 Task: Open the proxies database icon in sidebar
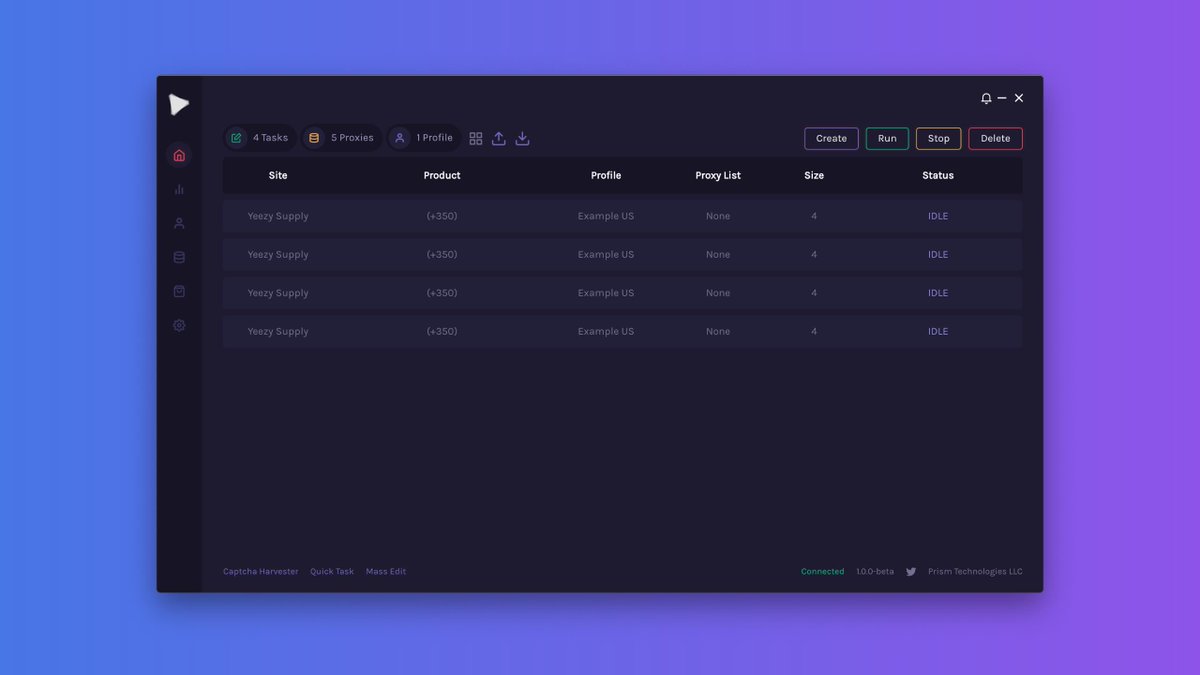[x=179, y=257]
